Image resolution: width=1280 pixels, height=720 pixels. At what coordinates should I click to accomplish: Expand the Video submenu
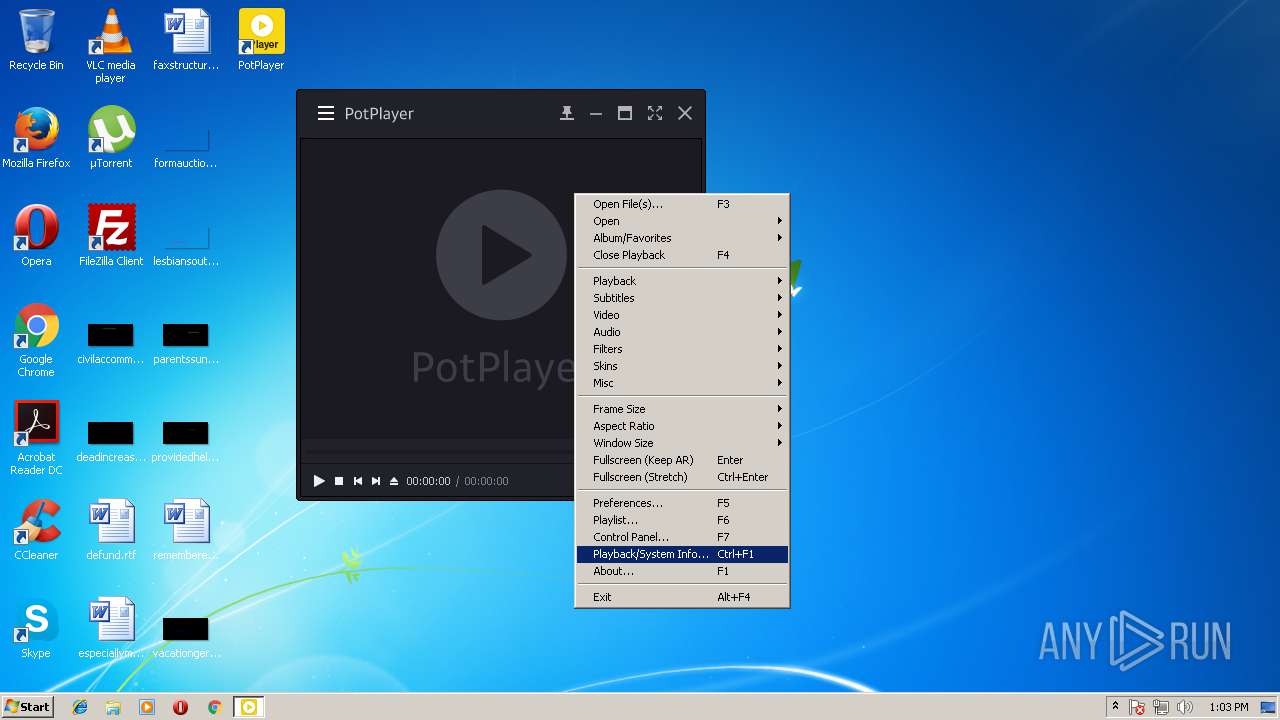click(x=683, y=315)
